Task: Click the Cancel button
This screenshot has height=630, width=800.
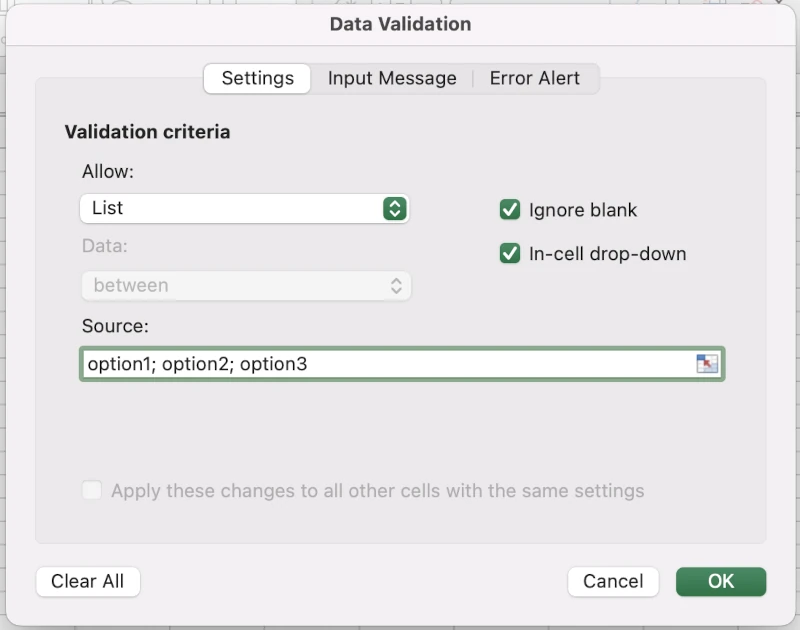Action: coord(613,581)
